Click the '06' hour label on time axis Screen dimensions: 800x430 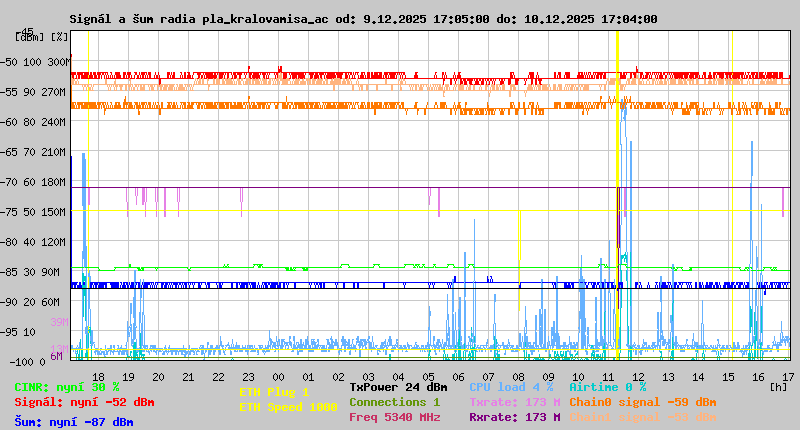[458, 377]
